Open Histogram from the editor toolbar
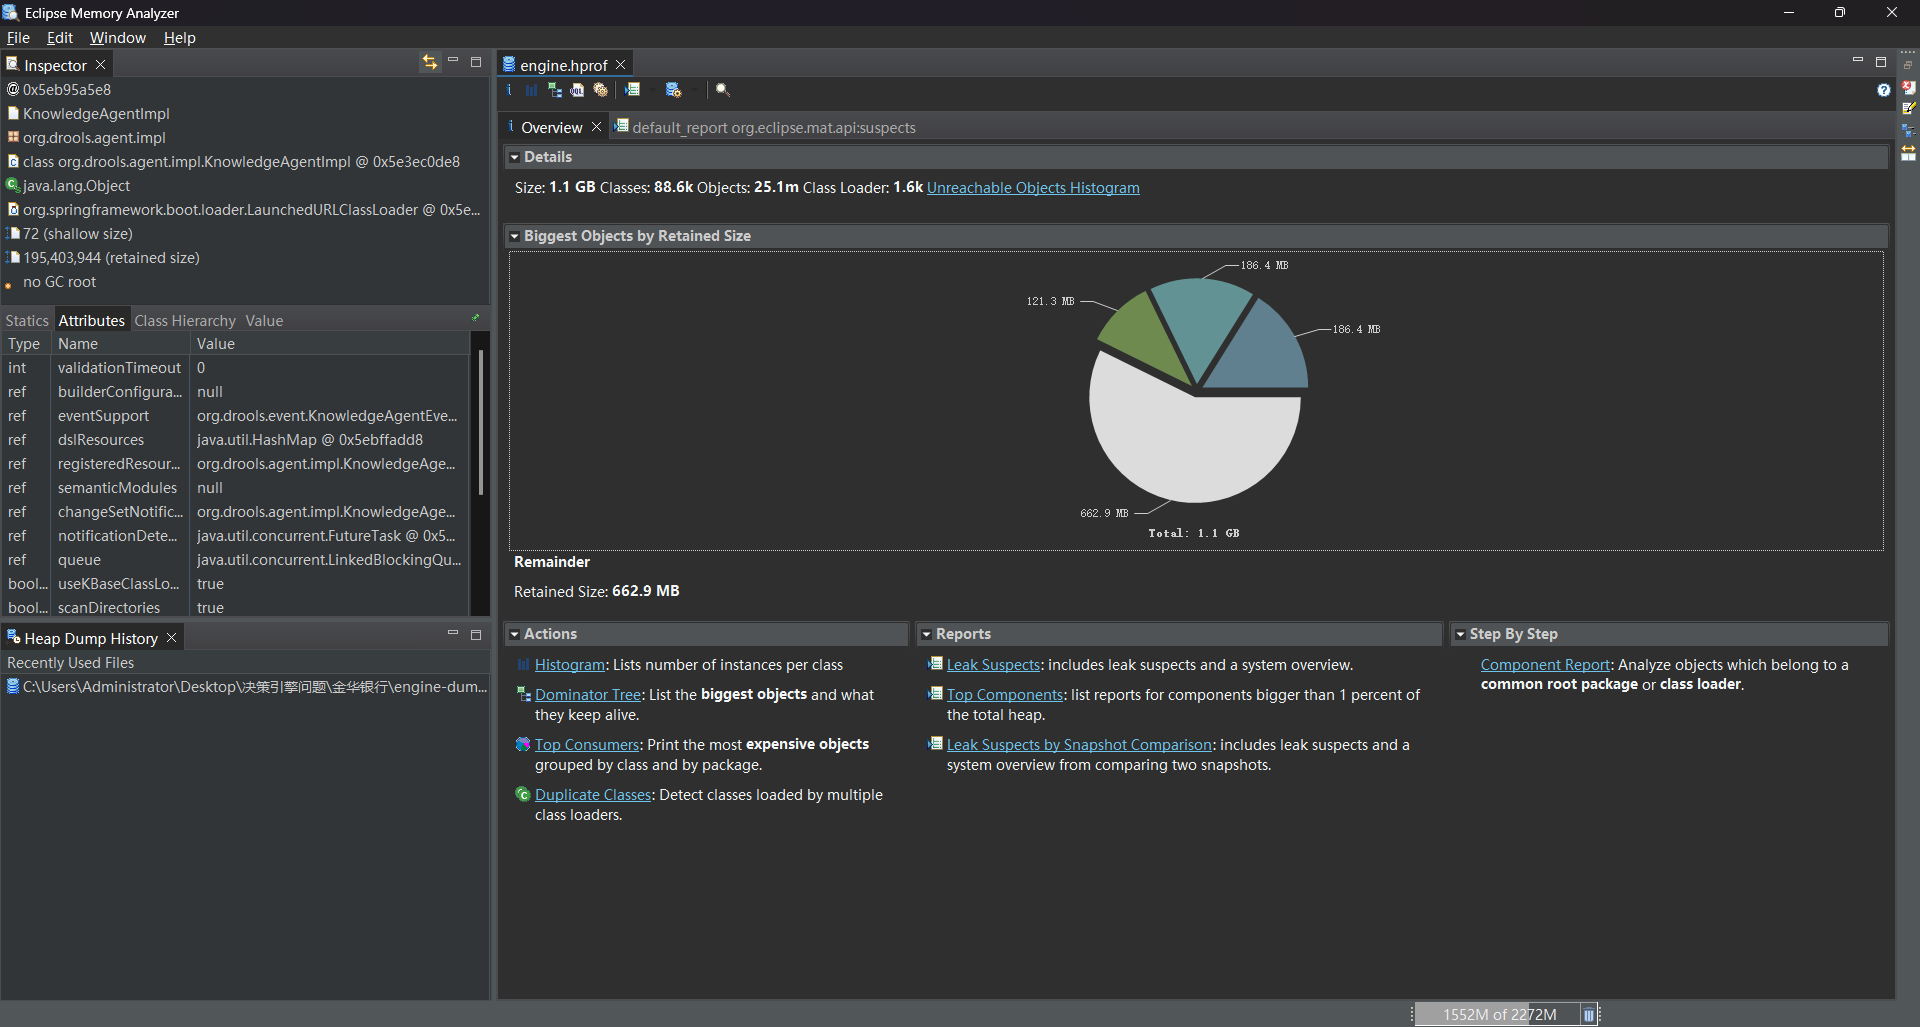This screenshot has width=1920, height=1027. point(531,90)
